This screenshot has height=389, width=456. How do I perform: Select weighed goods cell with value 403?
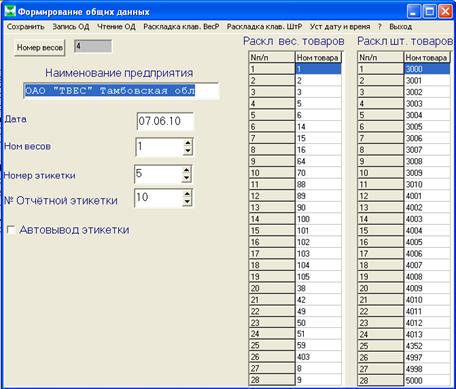pos(318,357)
